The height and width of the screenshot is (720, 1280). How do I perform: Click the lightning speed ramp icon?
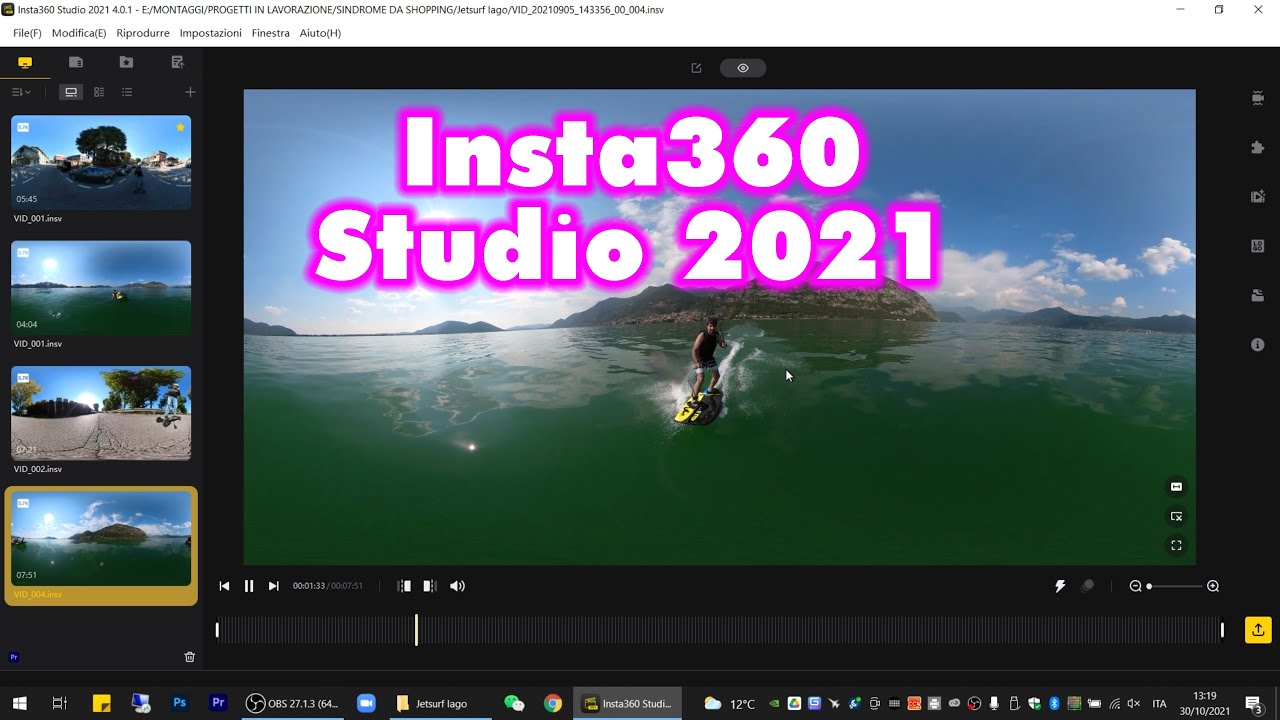pyautogui.click(x=1060, y=586)
